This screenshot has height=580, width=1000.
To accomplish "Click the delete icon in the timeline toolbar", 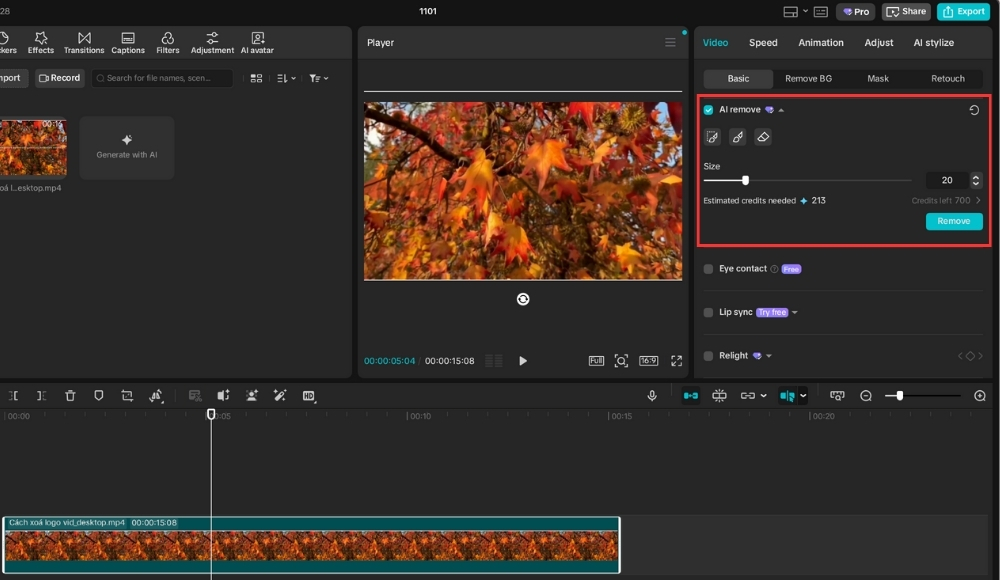I will 70,396.
